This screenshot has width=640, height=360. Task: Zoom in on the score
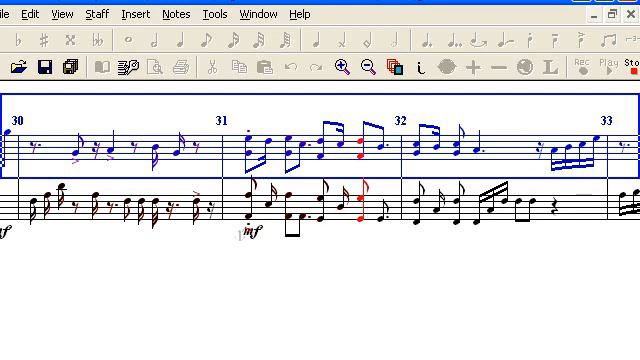click(342, 67)
